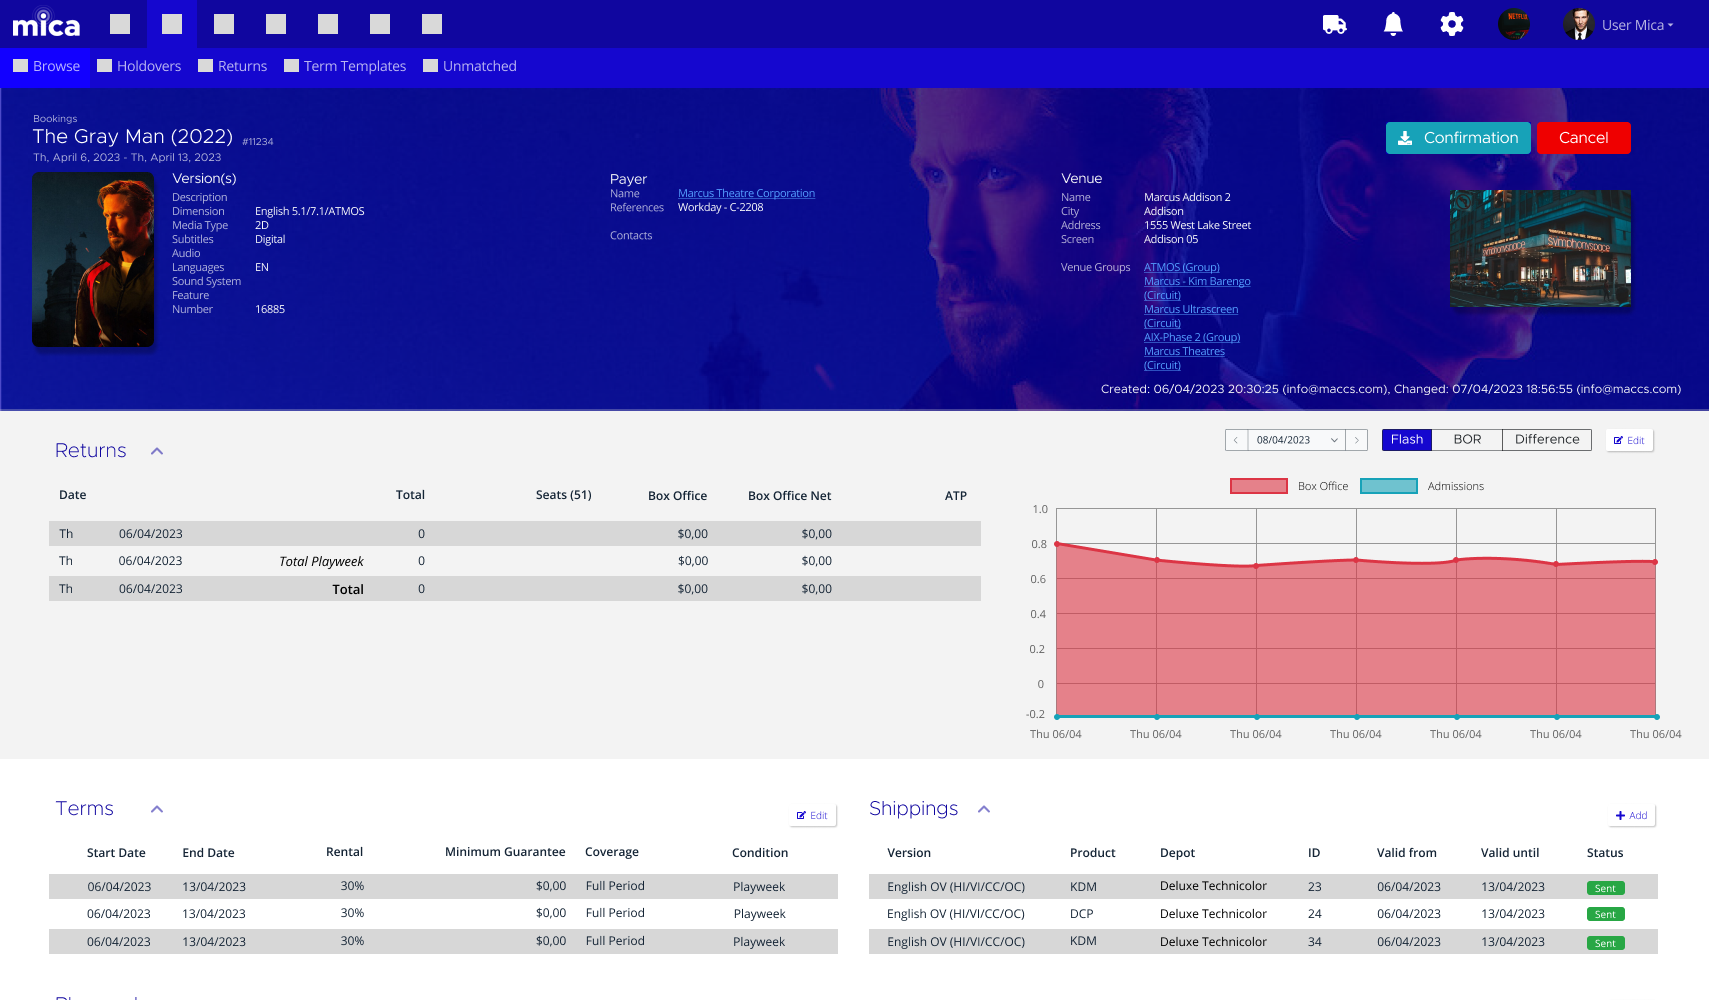
Task: Open the Unmatched tab
Action: 470,66
